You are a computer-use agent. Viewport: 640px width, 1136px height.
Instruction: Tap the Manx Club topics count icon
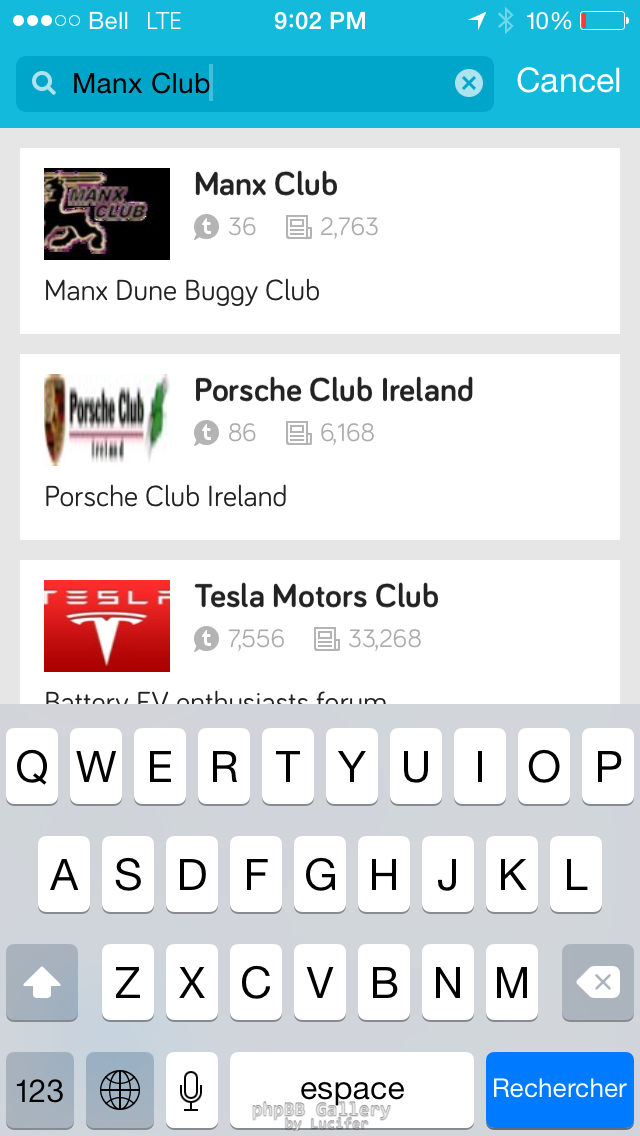point(206,228)
